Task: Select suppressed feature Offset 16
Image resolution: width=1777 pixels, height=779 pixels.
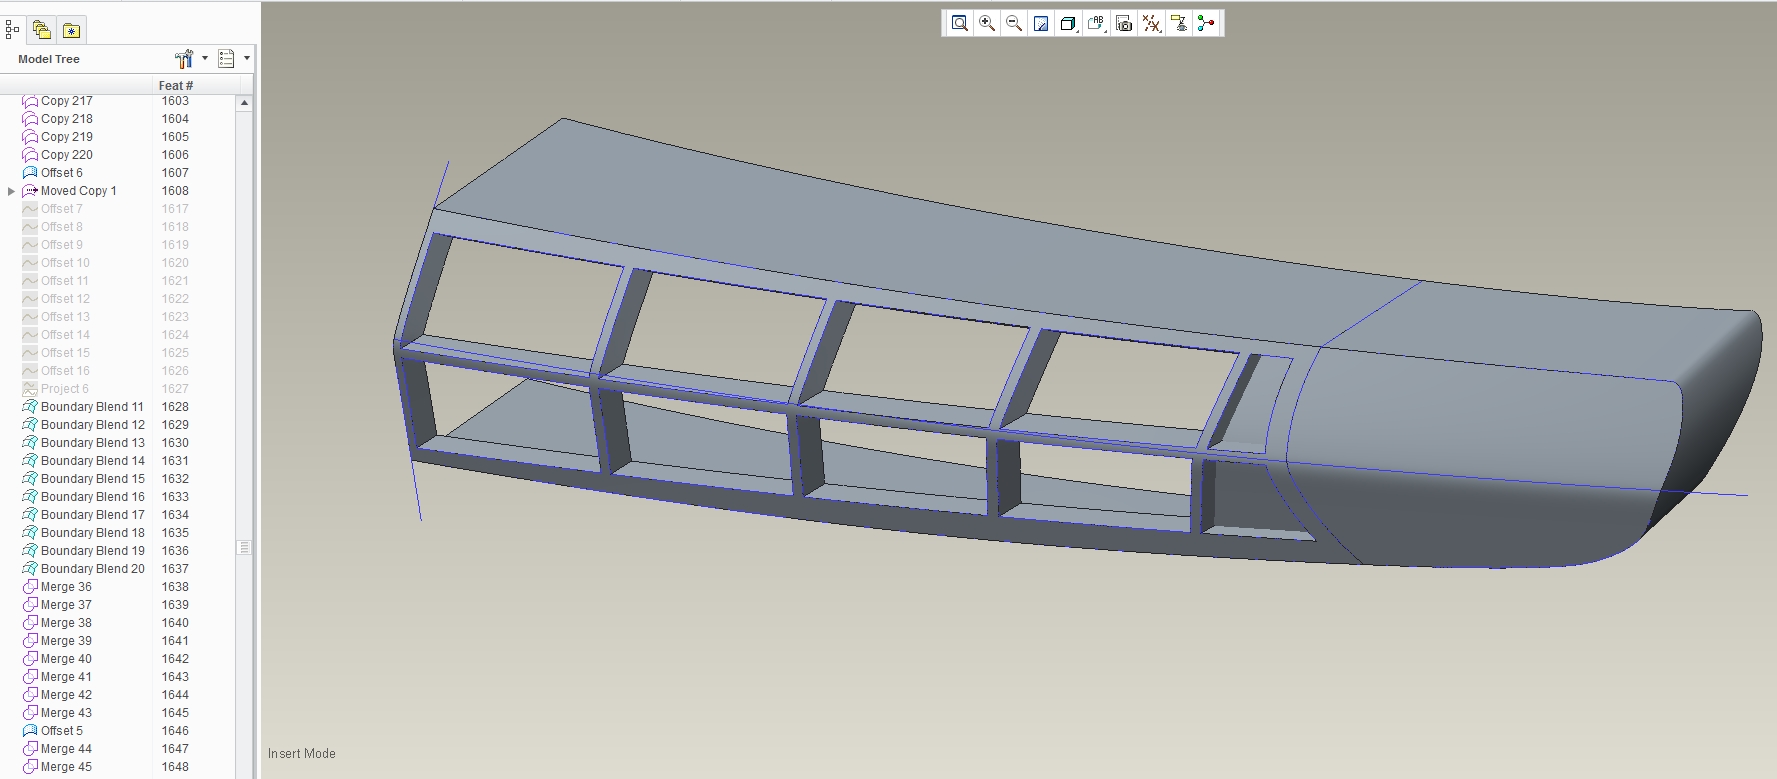Action: [65, 371]
